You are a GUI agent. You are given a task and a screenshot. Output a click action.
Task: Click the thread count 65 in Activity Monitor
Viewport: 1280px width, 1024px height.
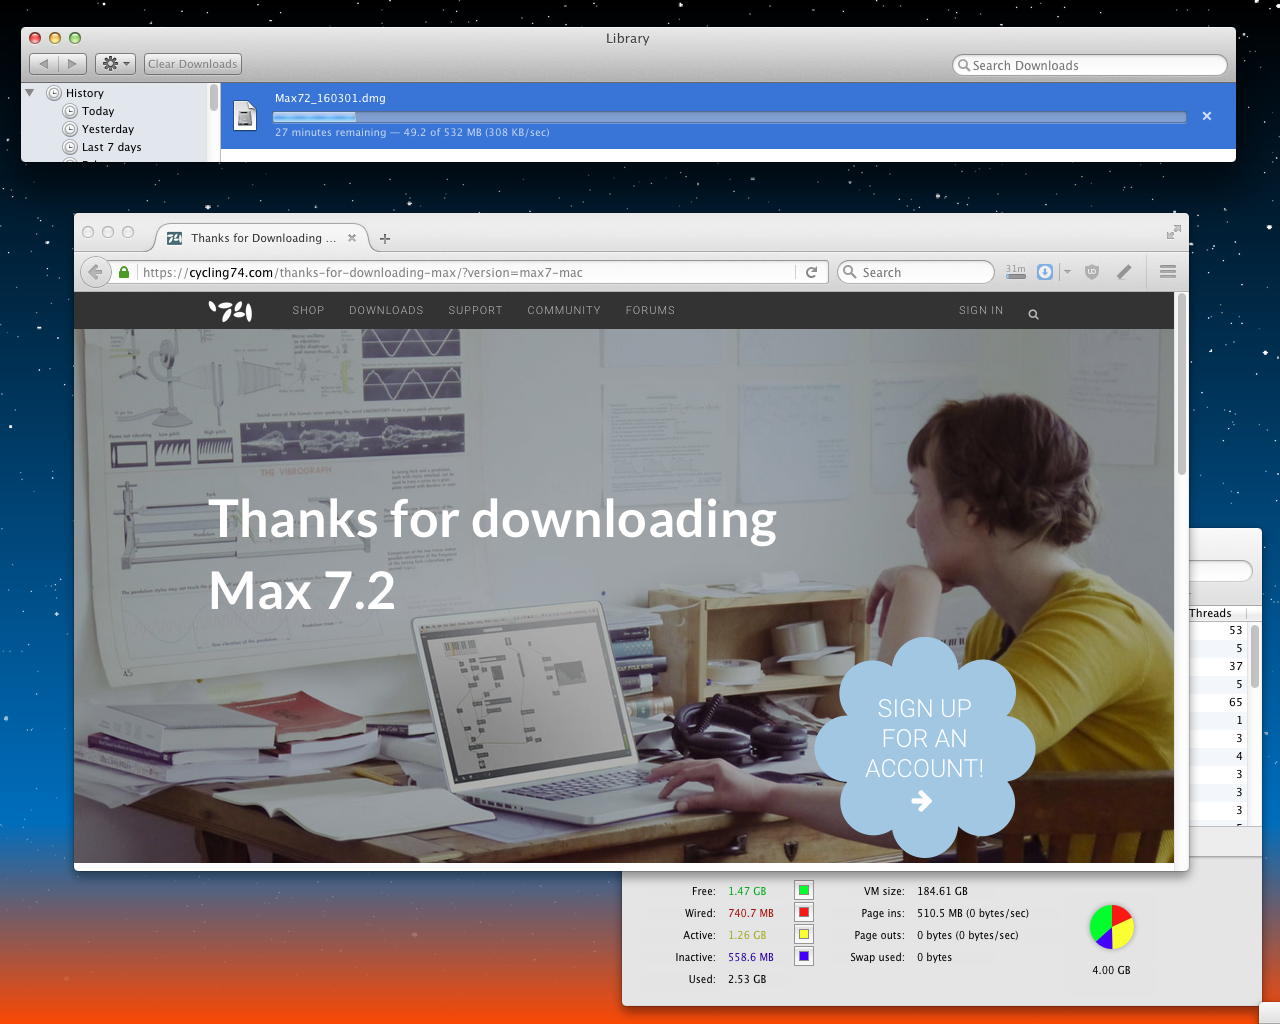(1236, 702)
